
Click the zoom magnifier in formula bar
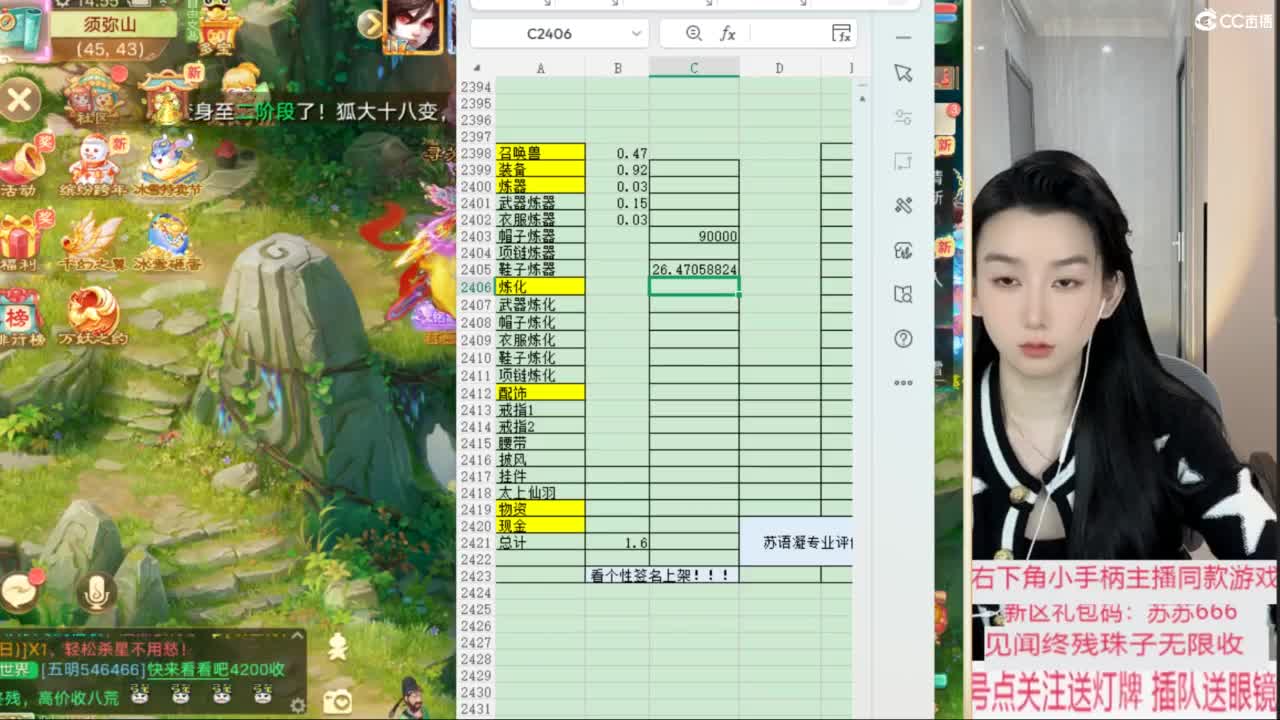click(693, 33)
